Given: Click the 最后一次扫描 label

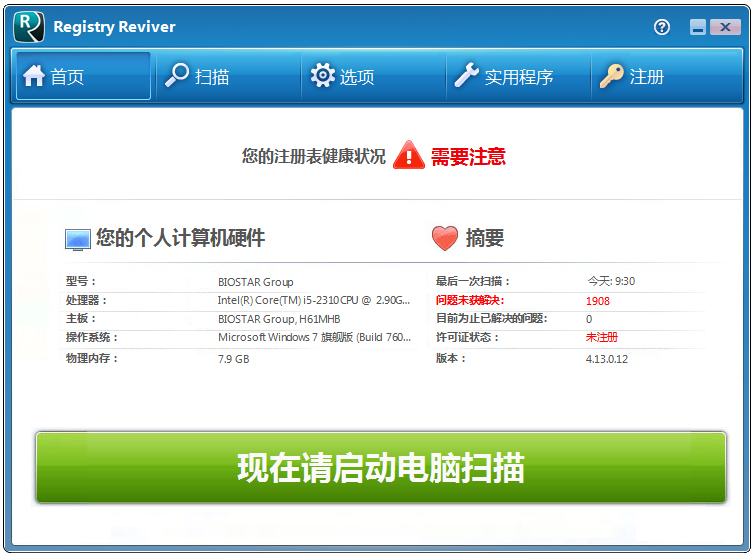Looking at the screenshot, I should point(472,281).
